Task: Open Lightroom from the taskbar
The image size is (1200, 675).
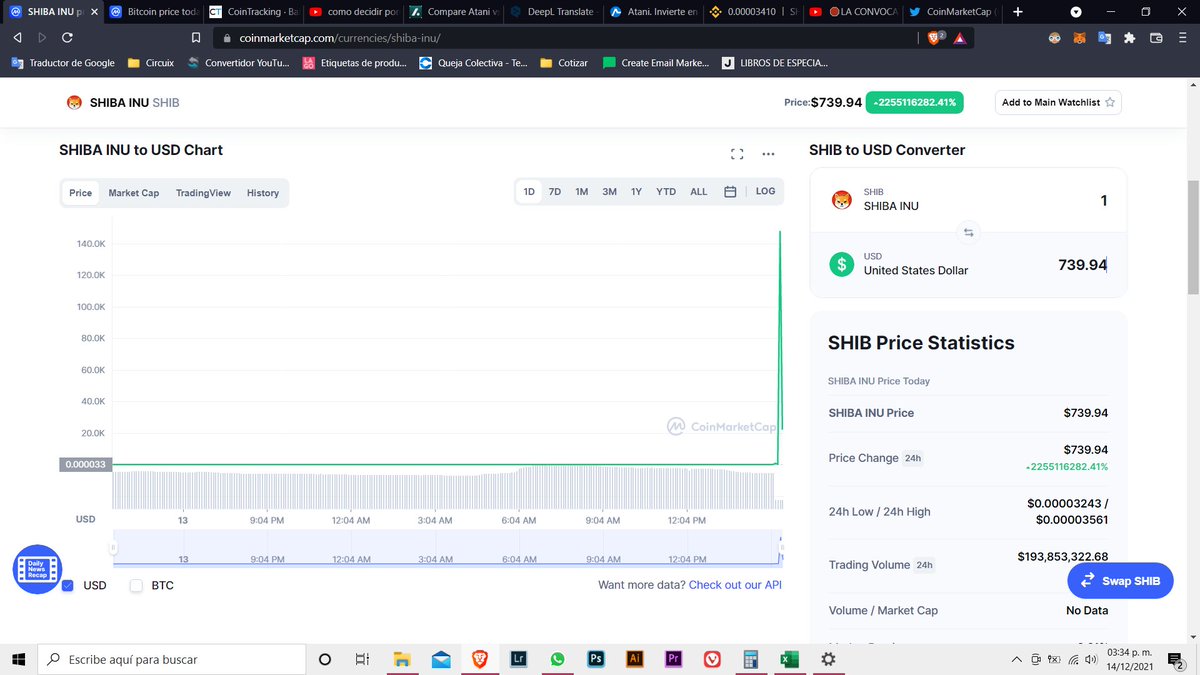Action: tap(518, 659)
